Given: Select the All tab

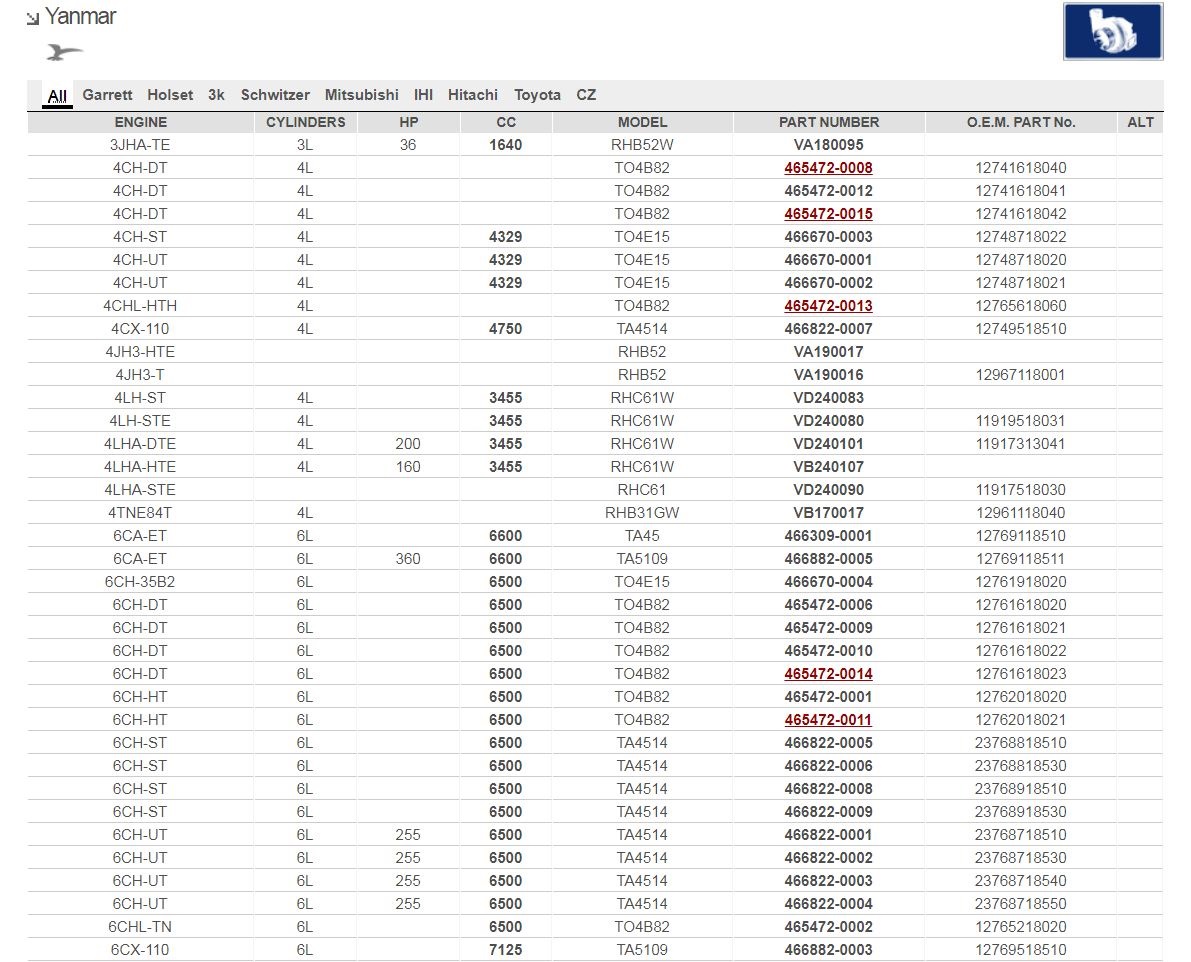Looking at the screenshot, I should 57,96.
